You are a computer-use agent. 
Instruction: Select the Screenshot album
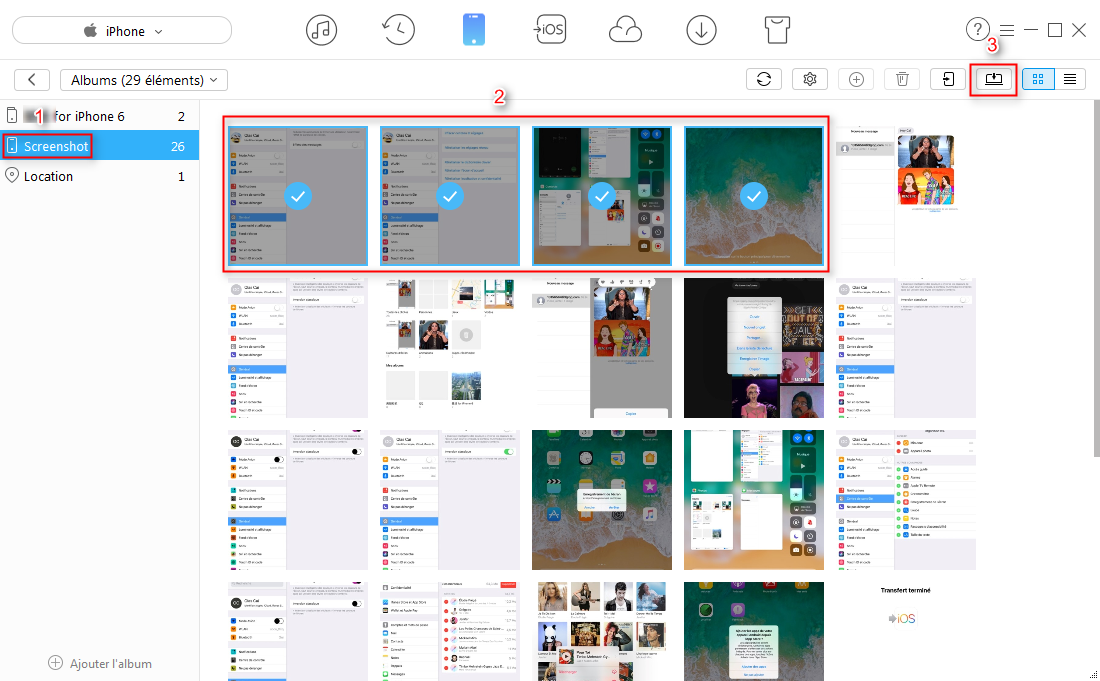pyautogui.click(x=100, y=146)
